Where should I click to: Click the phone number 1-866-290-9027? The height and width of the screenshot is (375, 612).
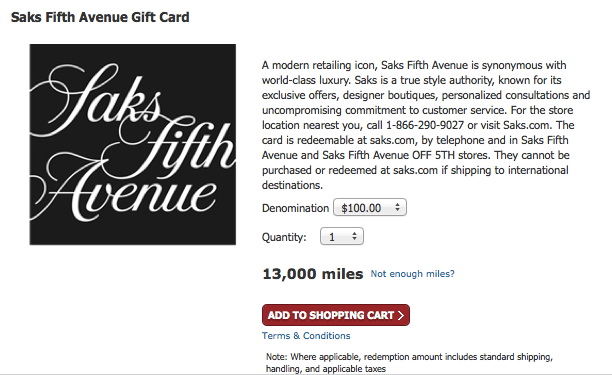425,125
